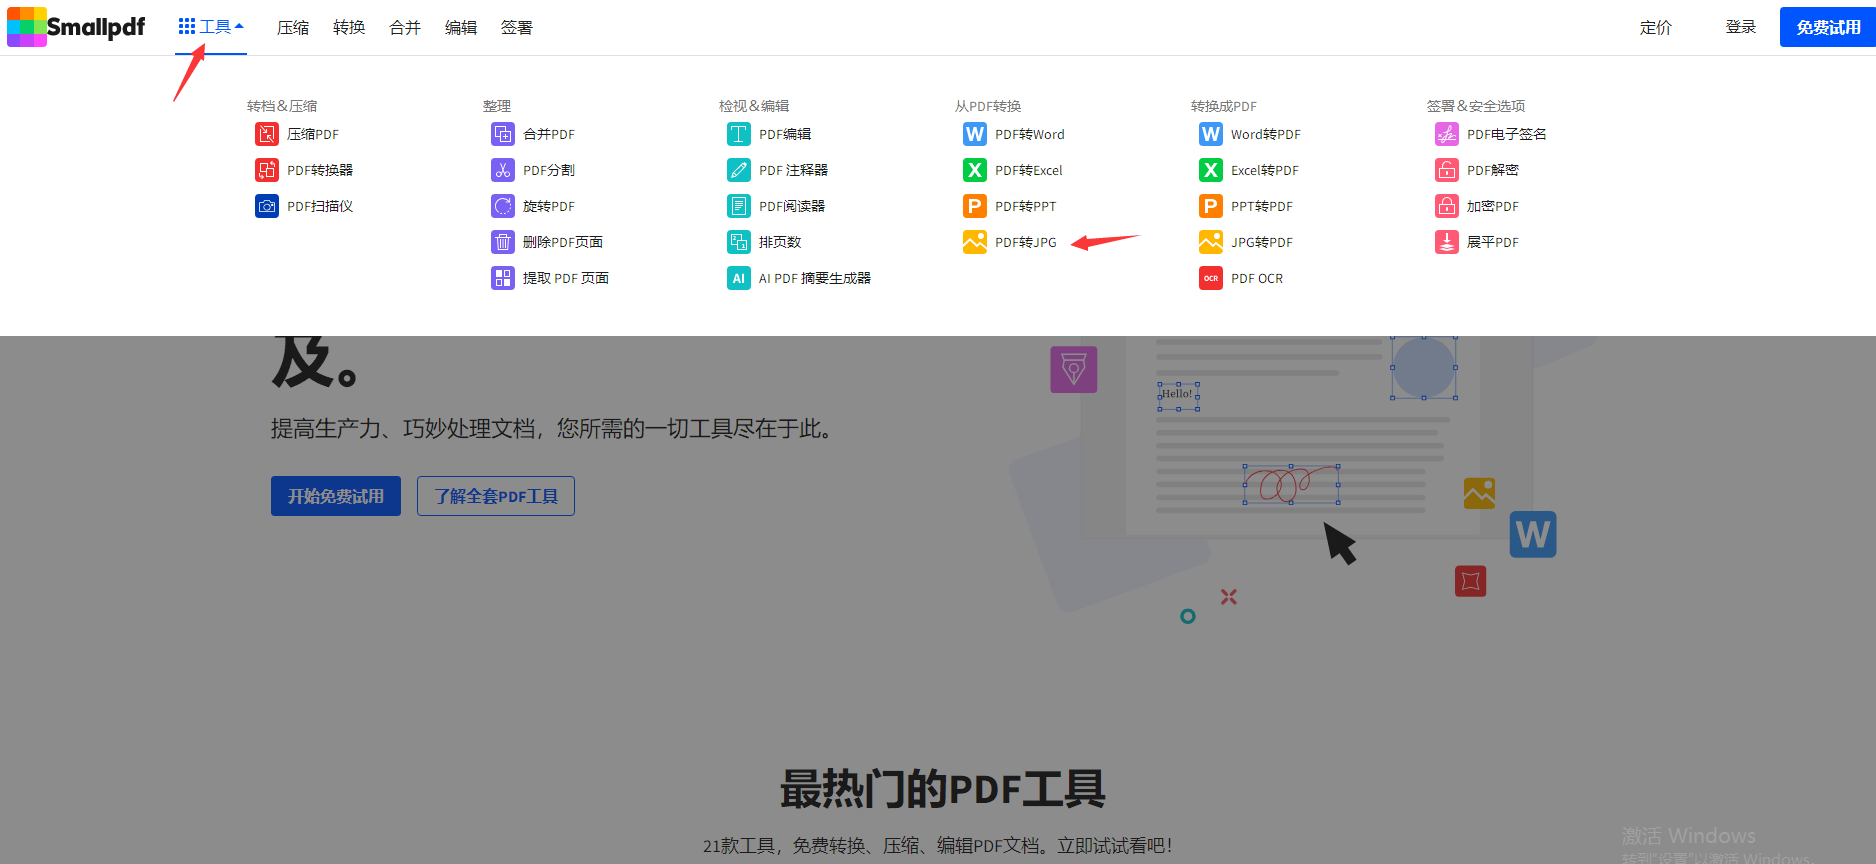Click the 展平PDF icon

pos(1447,242)
